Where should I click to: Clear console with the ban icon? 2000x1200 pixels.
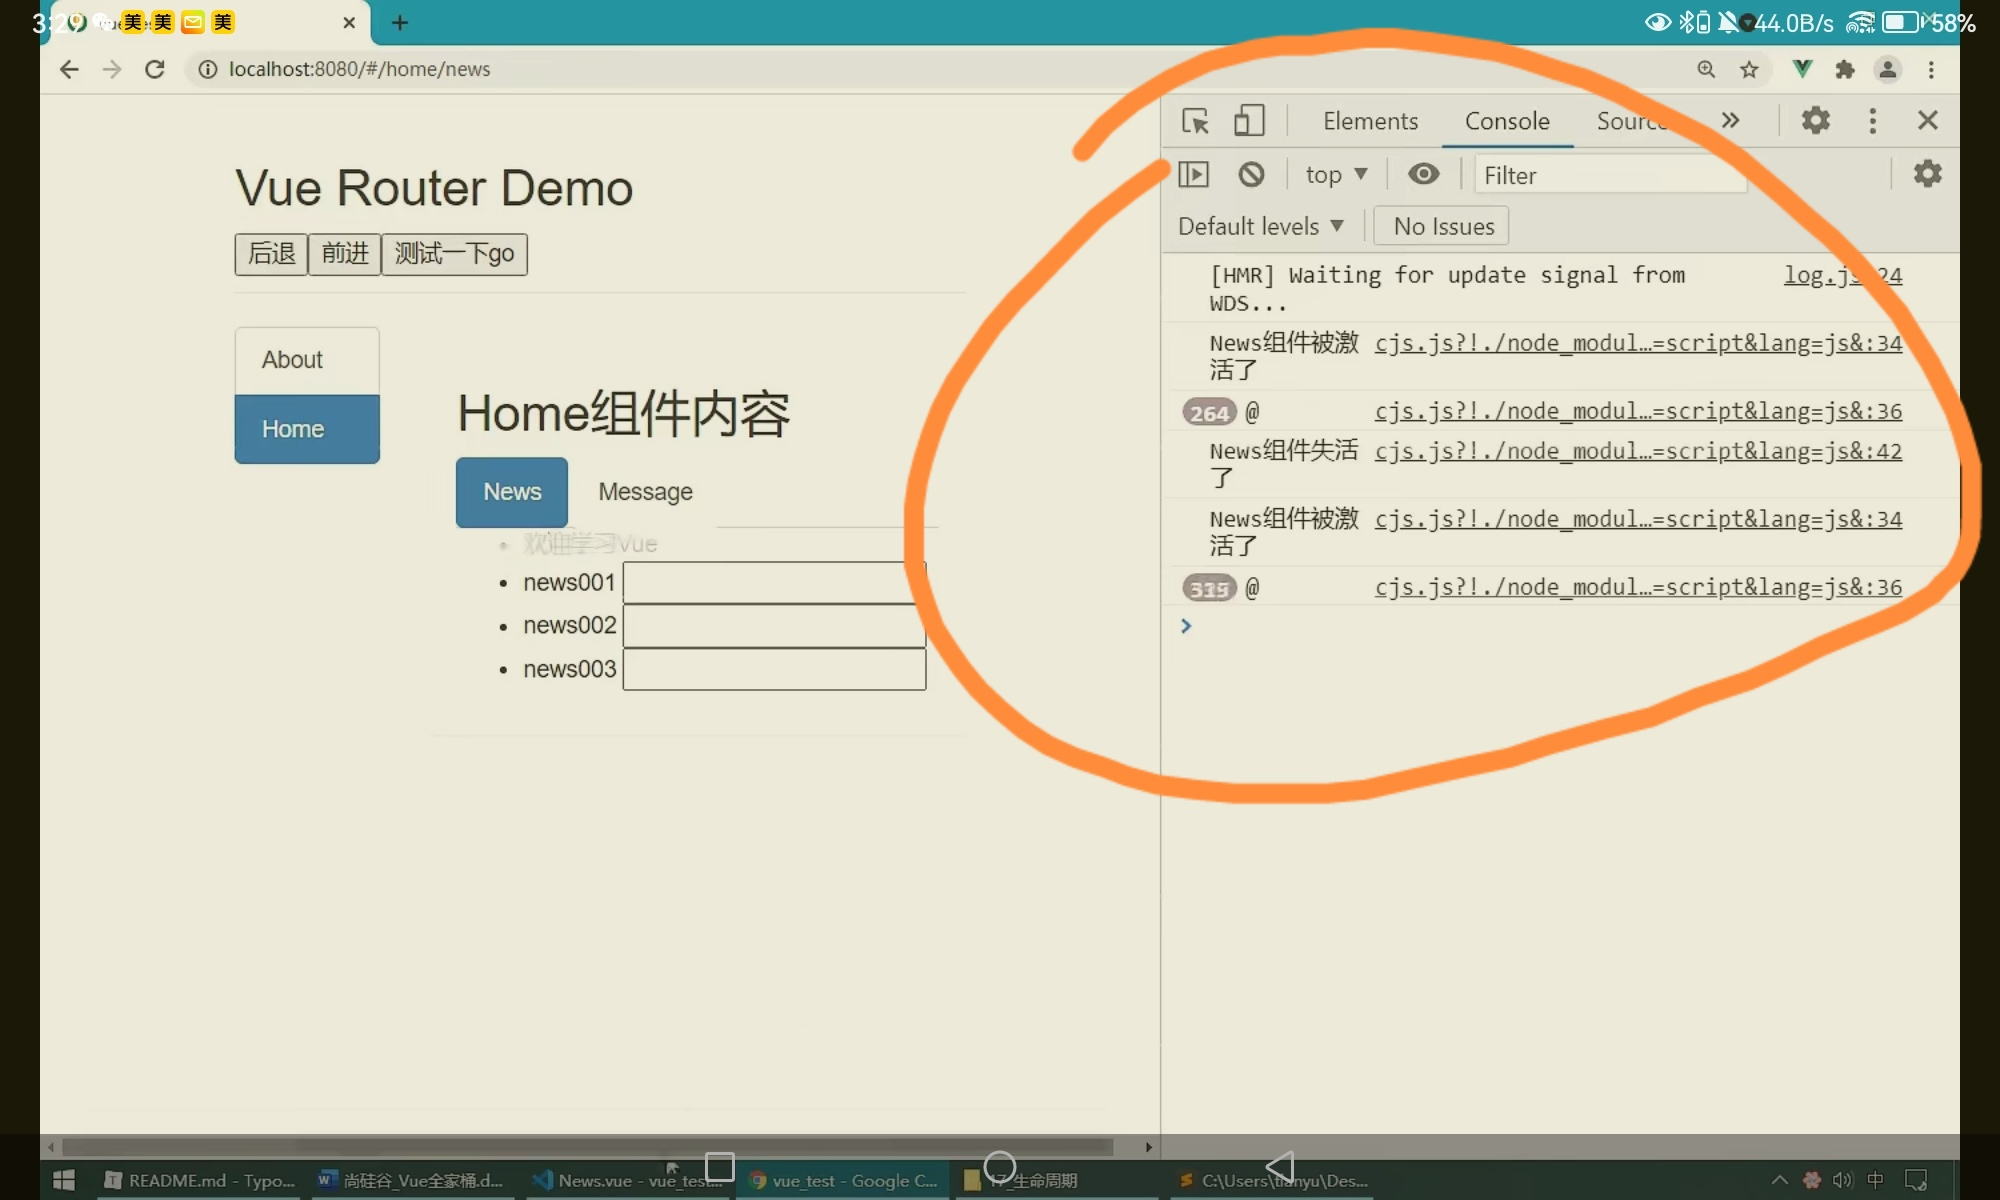click(1251, 175)
